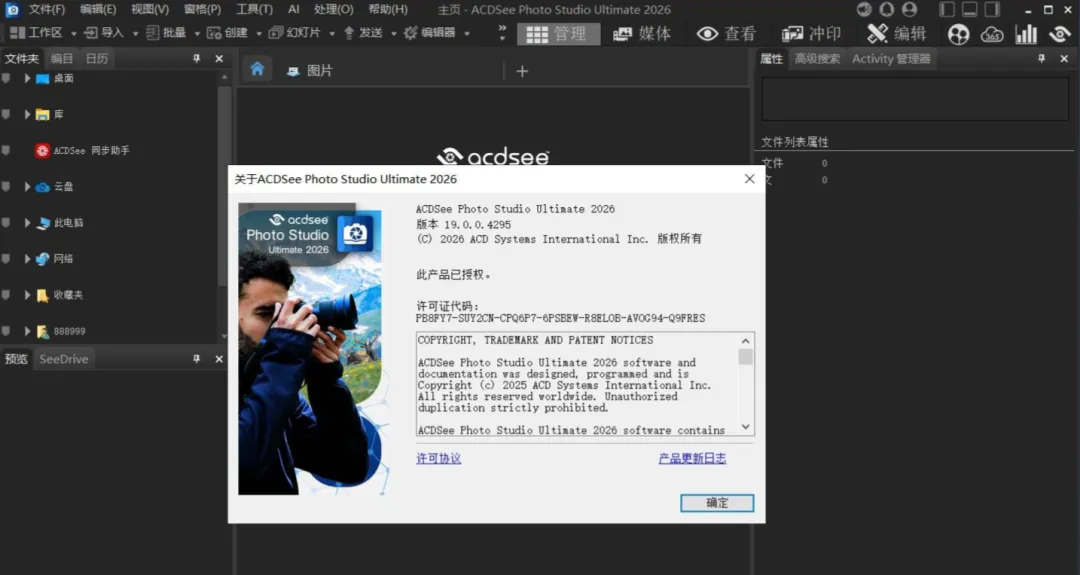Switch to the 日历 tab
The image size is (1080, 575).
[96, 59]
